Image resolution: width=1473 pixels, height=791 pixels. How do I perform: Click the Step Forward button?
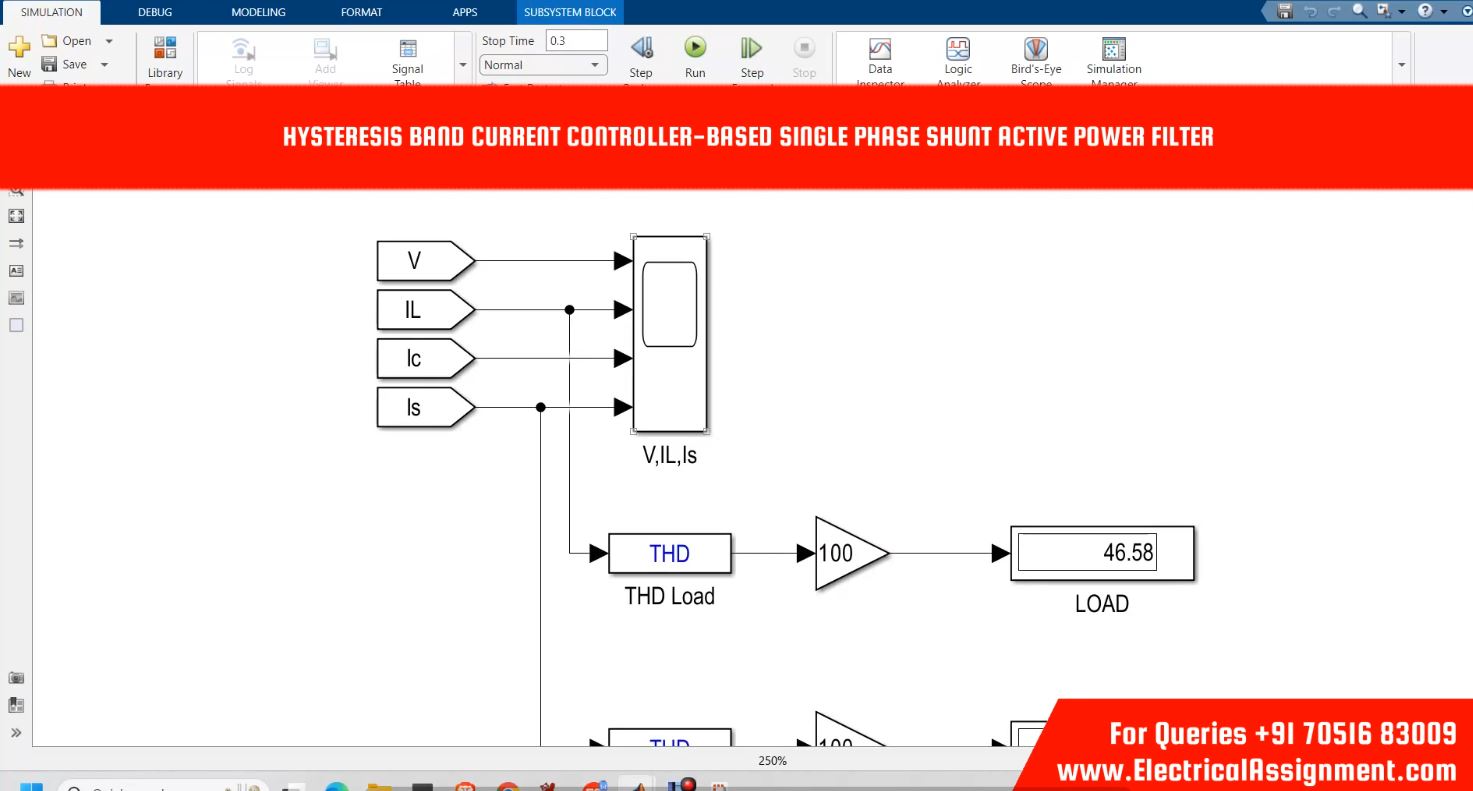coord(752,49)
